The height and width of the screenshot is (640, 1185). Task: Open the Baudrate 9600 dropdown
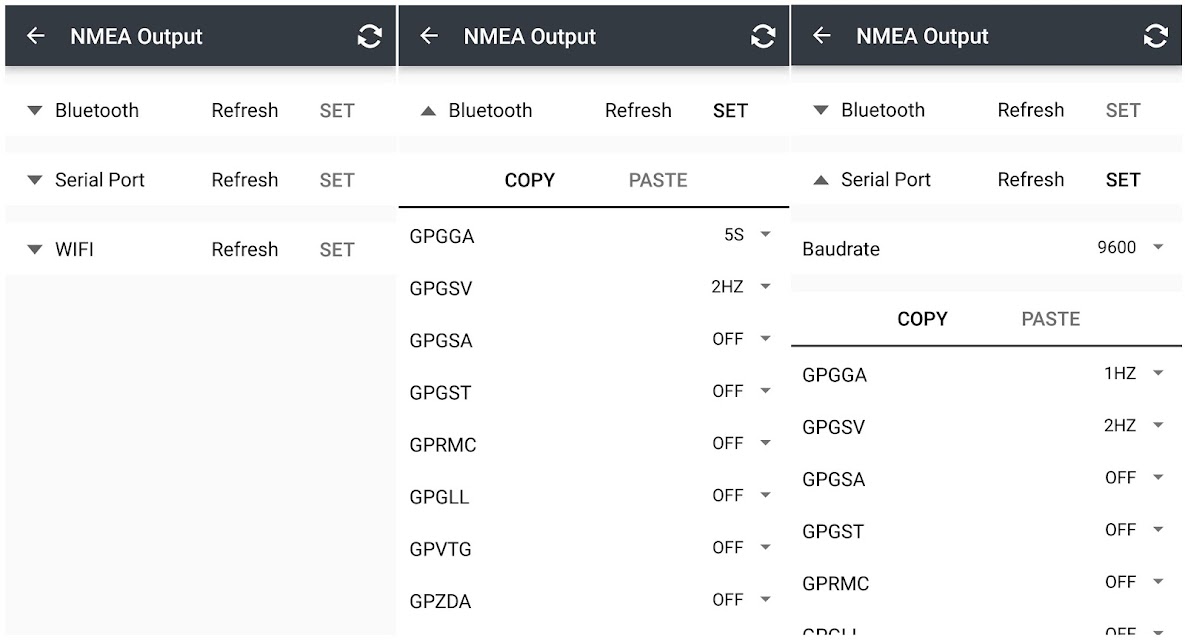(x=1130, y=247)
